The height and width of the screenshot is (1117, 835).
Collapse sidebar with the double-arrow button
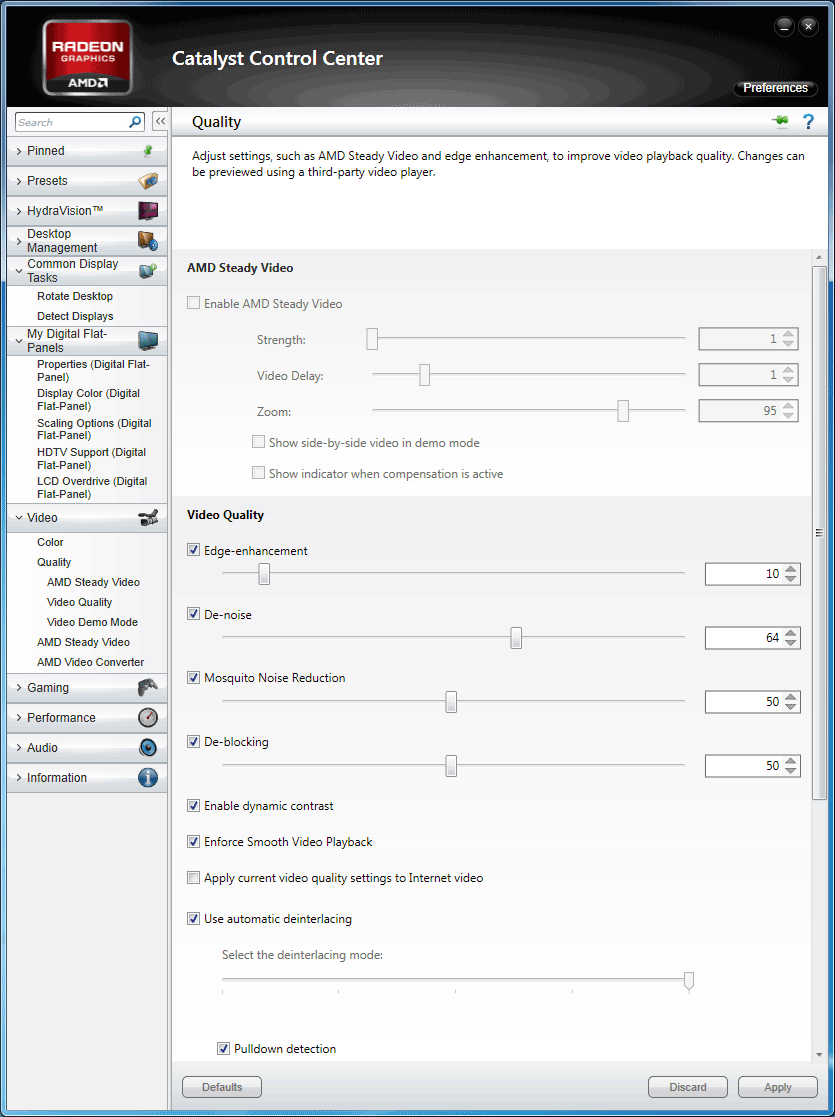[x=160, y=122]
